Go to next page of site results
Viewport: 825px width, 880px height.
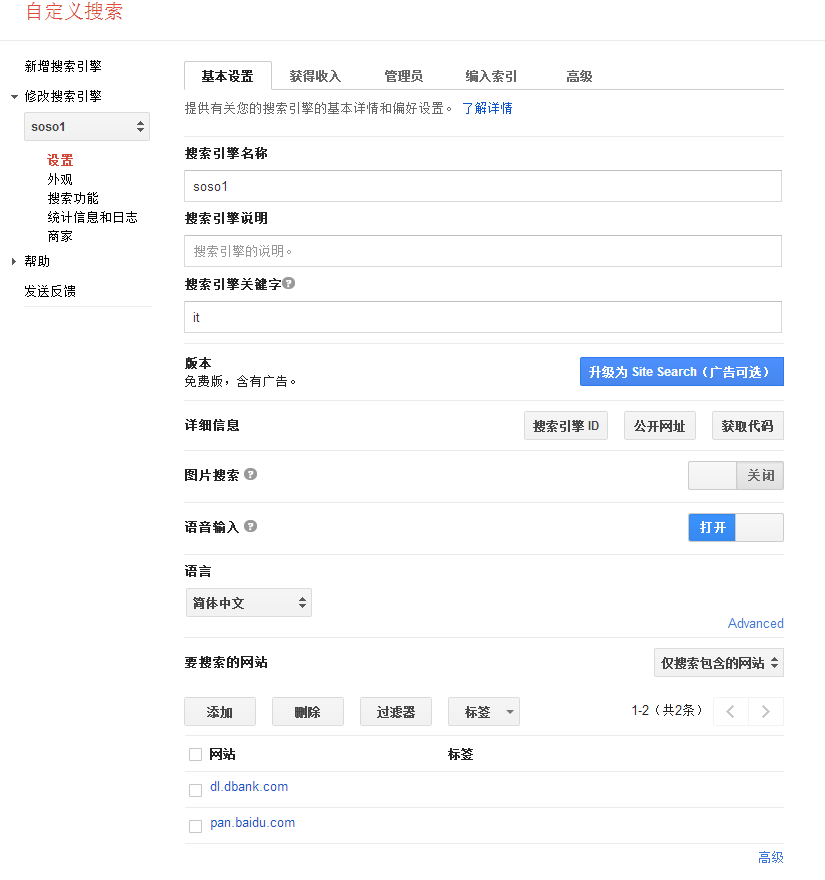(x=765, y=711)
